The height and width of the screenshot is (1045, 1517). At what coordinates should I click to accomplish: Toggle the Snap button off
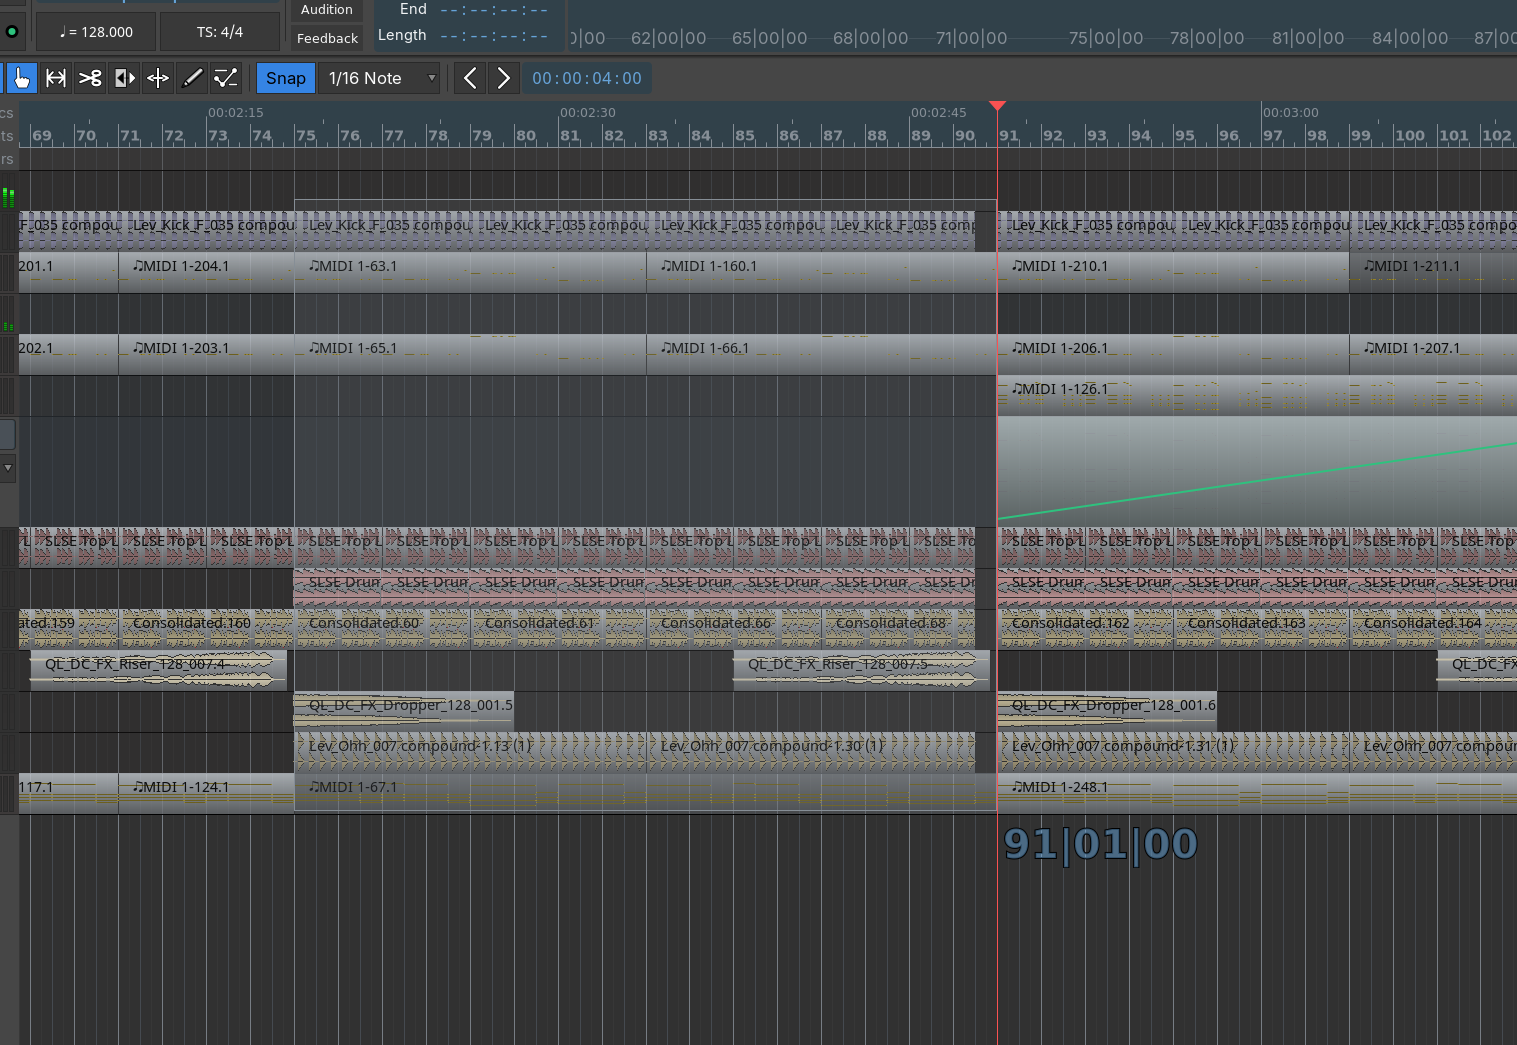[285, 78]
